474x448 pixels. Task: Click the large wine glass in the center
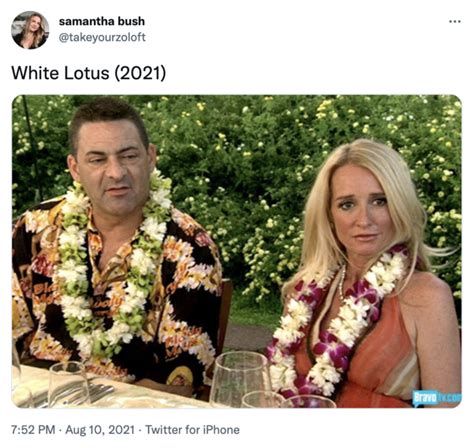coord(239,377)
